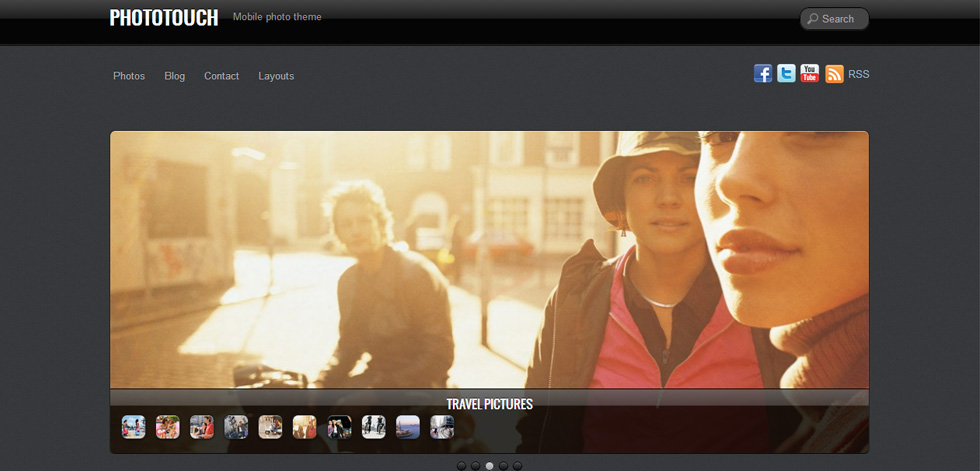Open the Blog menu item
The width and height of the screenshot is (980, 471).
[x=174, y=76]
